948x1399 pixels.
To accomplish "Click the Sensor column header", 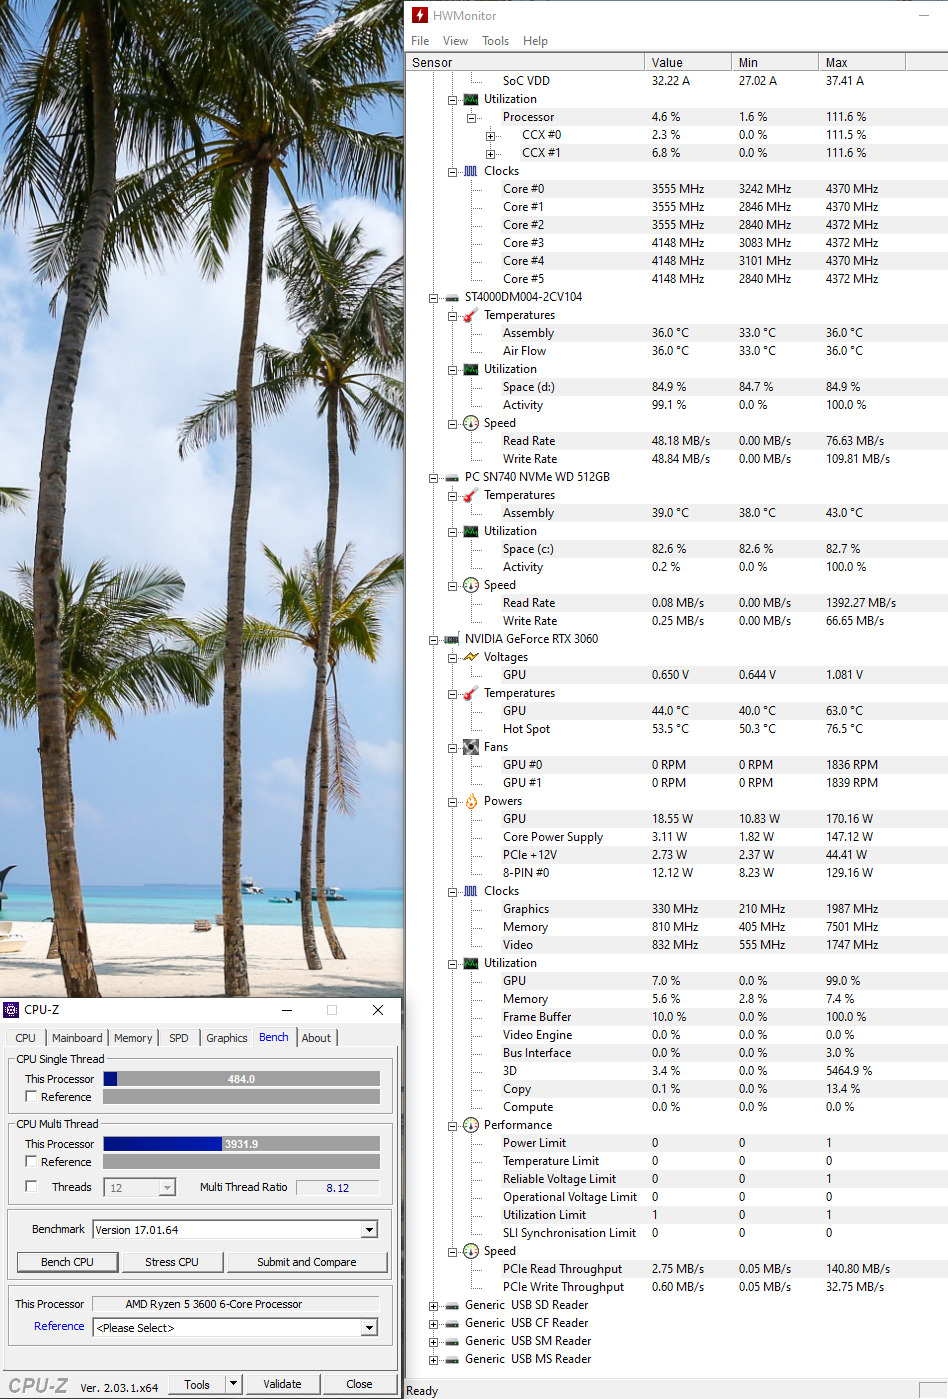I will tap(526, 62).
